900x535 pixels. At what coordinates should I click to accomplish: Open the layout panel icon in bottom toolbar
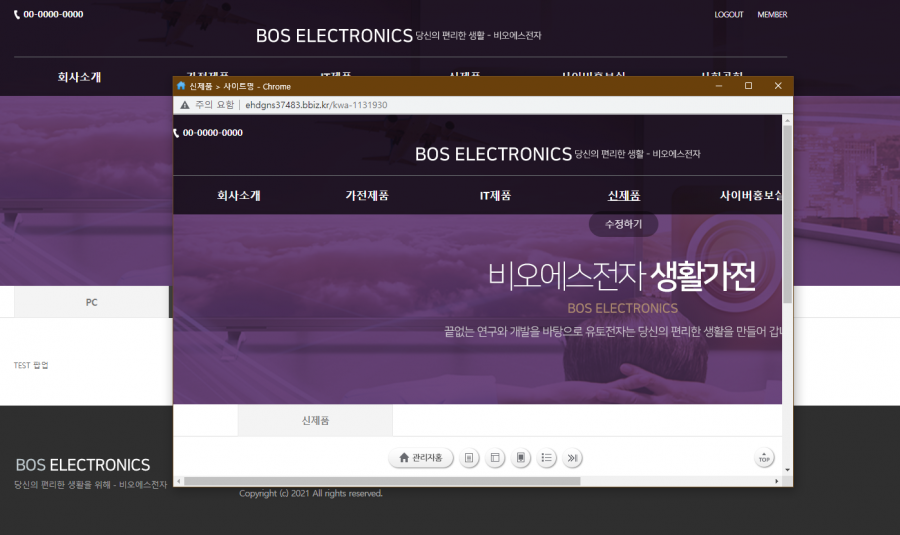coord(495,458)
